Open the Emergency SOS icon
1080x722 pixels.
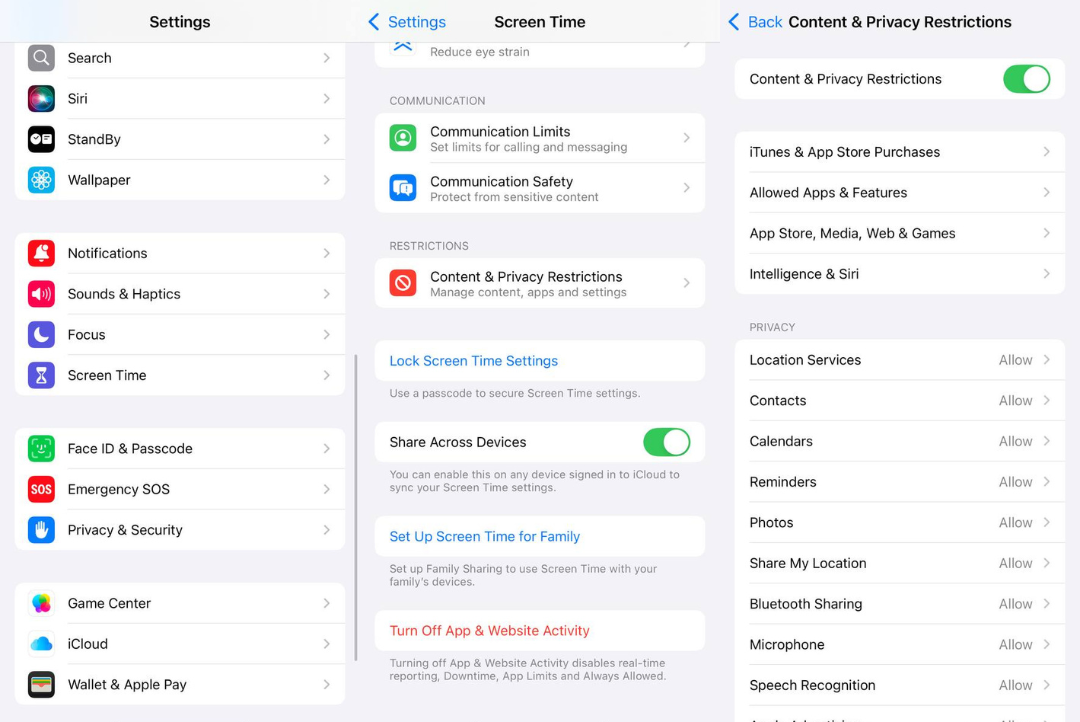click(x=41, y=490)
